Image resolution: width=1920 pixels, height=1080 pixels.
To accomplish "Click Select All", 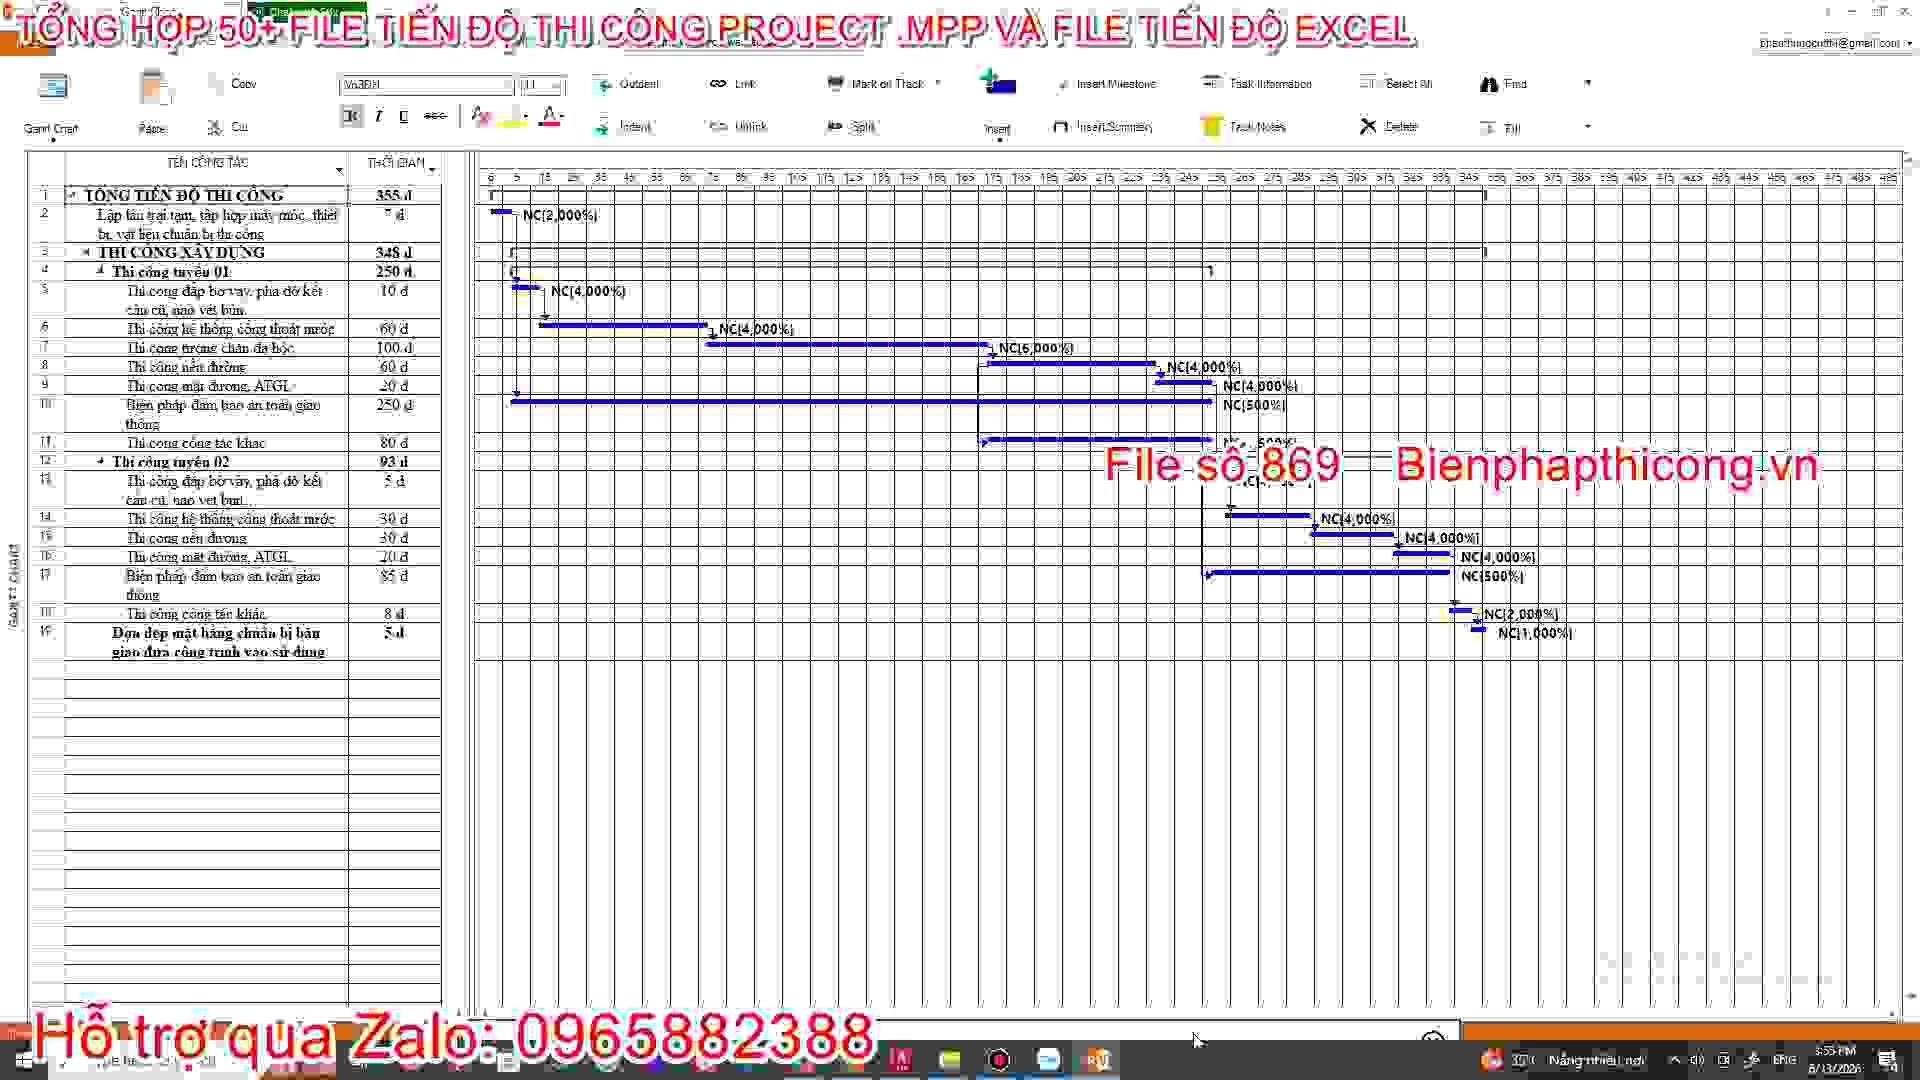I will [1396, 84].
